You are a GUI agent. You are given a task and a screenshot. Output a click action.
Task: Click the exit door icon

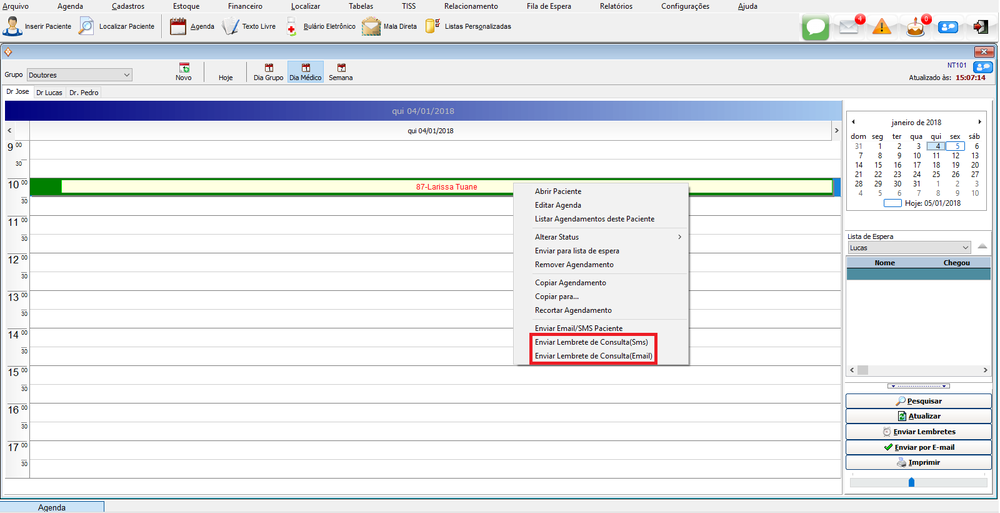tap(980, 27)
